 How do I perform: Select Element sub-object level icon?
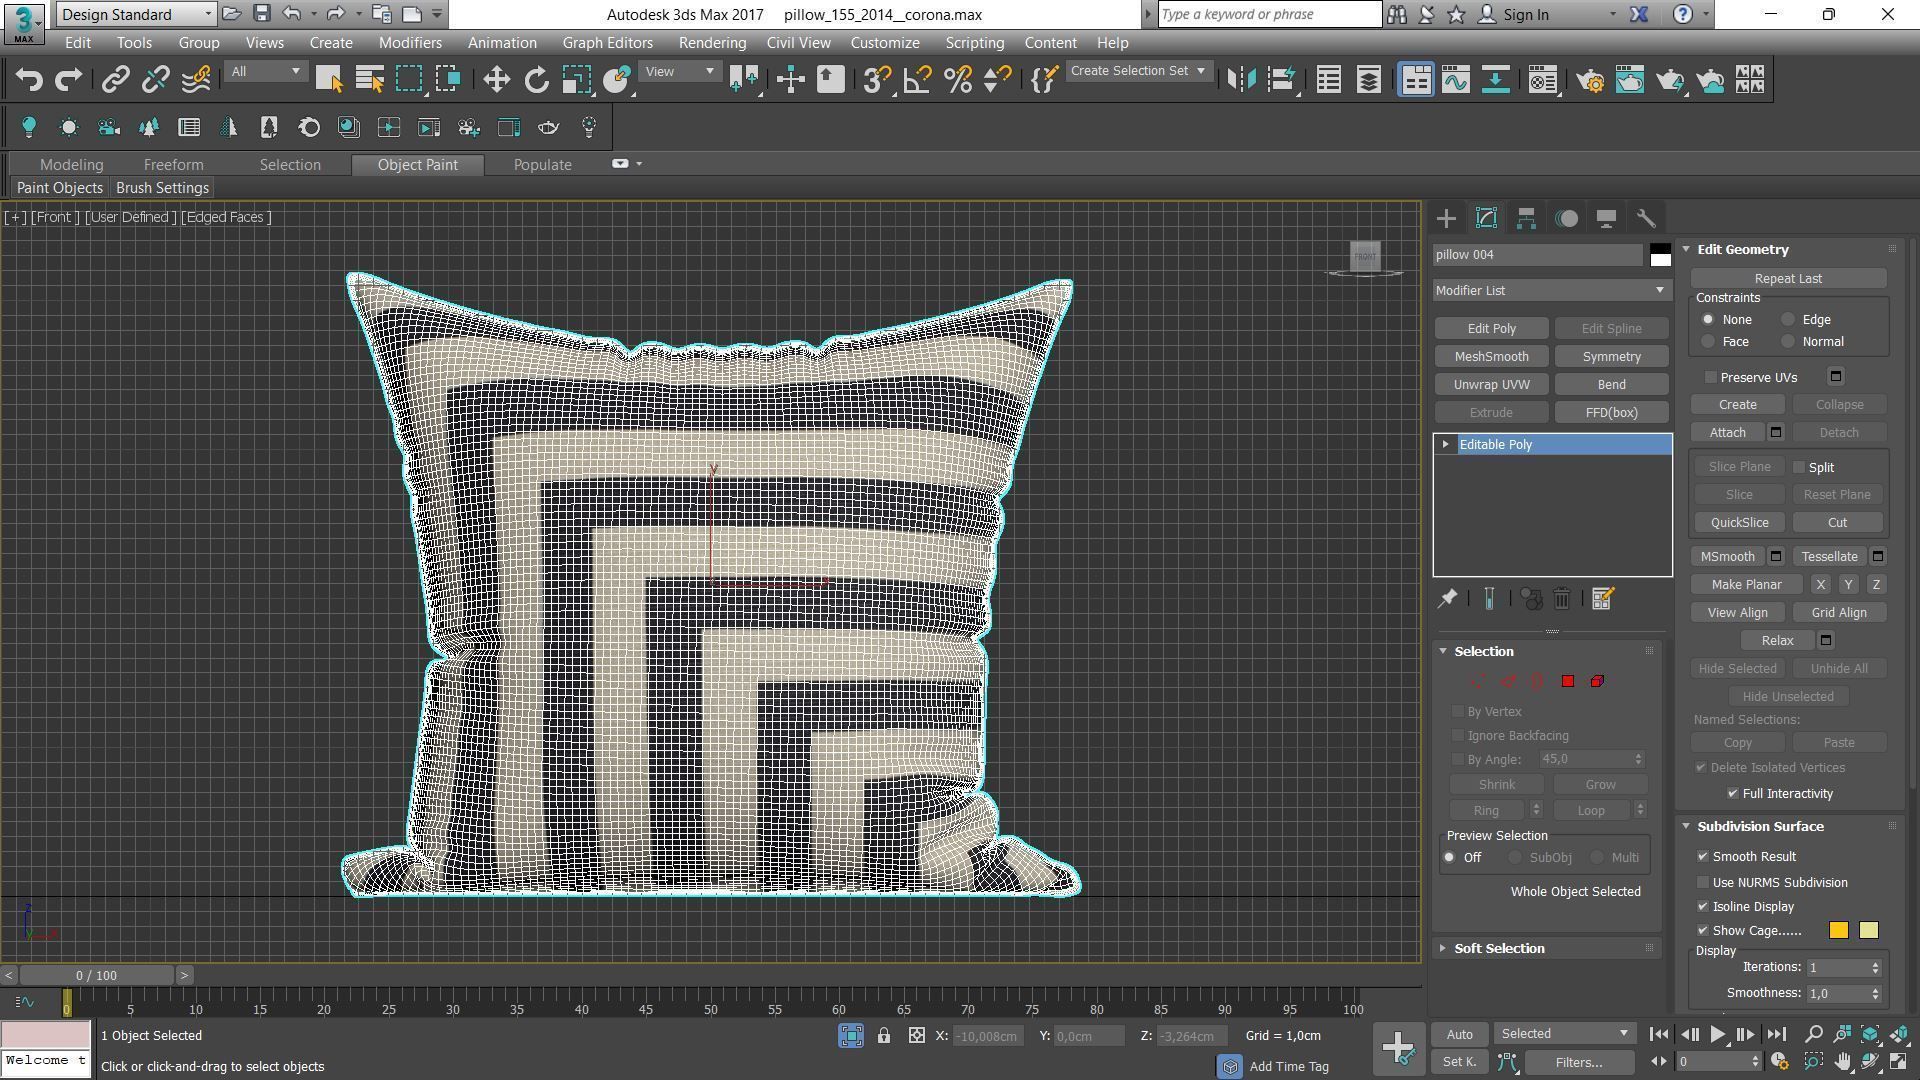coord(1597,681)
